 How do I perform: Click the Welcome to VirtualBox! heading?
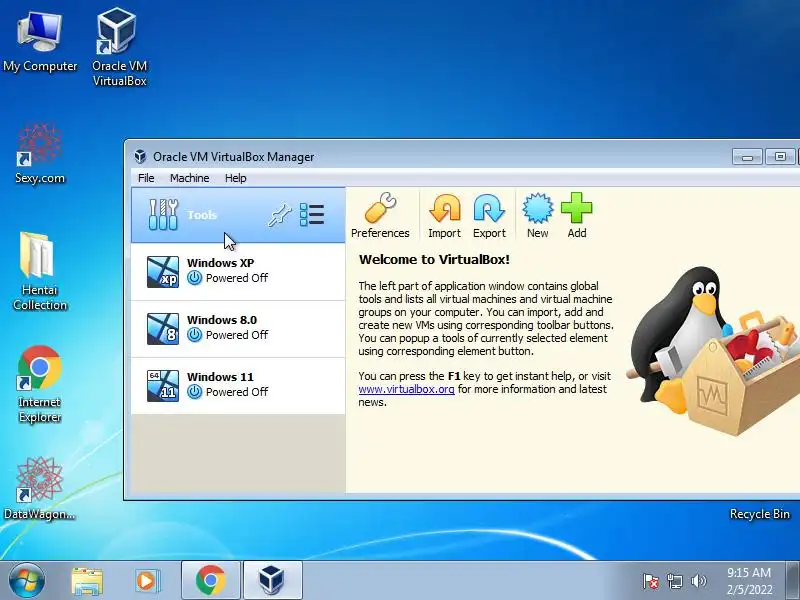[x=434, y=259]
